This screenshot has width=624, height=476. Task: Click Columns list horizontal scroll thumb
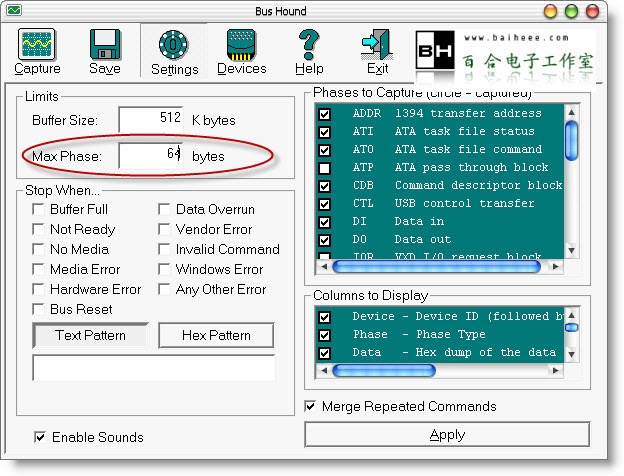click(384, 371)
